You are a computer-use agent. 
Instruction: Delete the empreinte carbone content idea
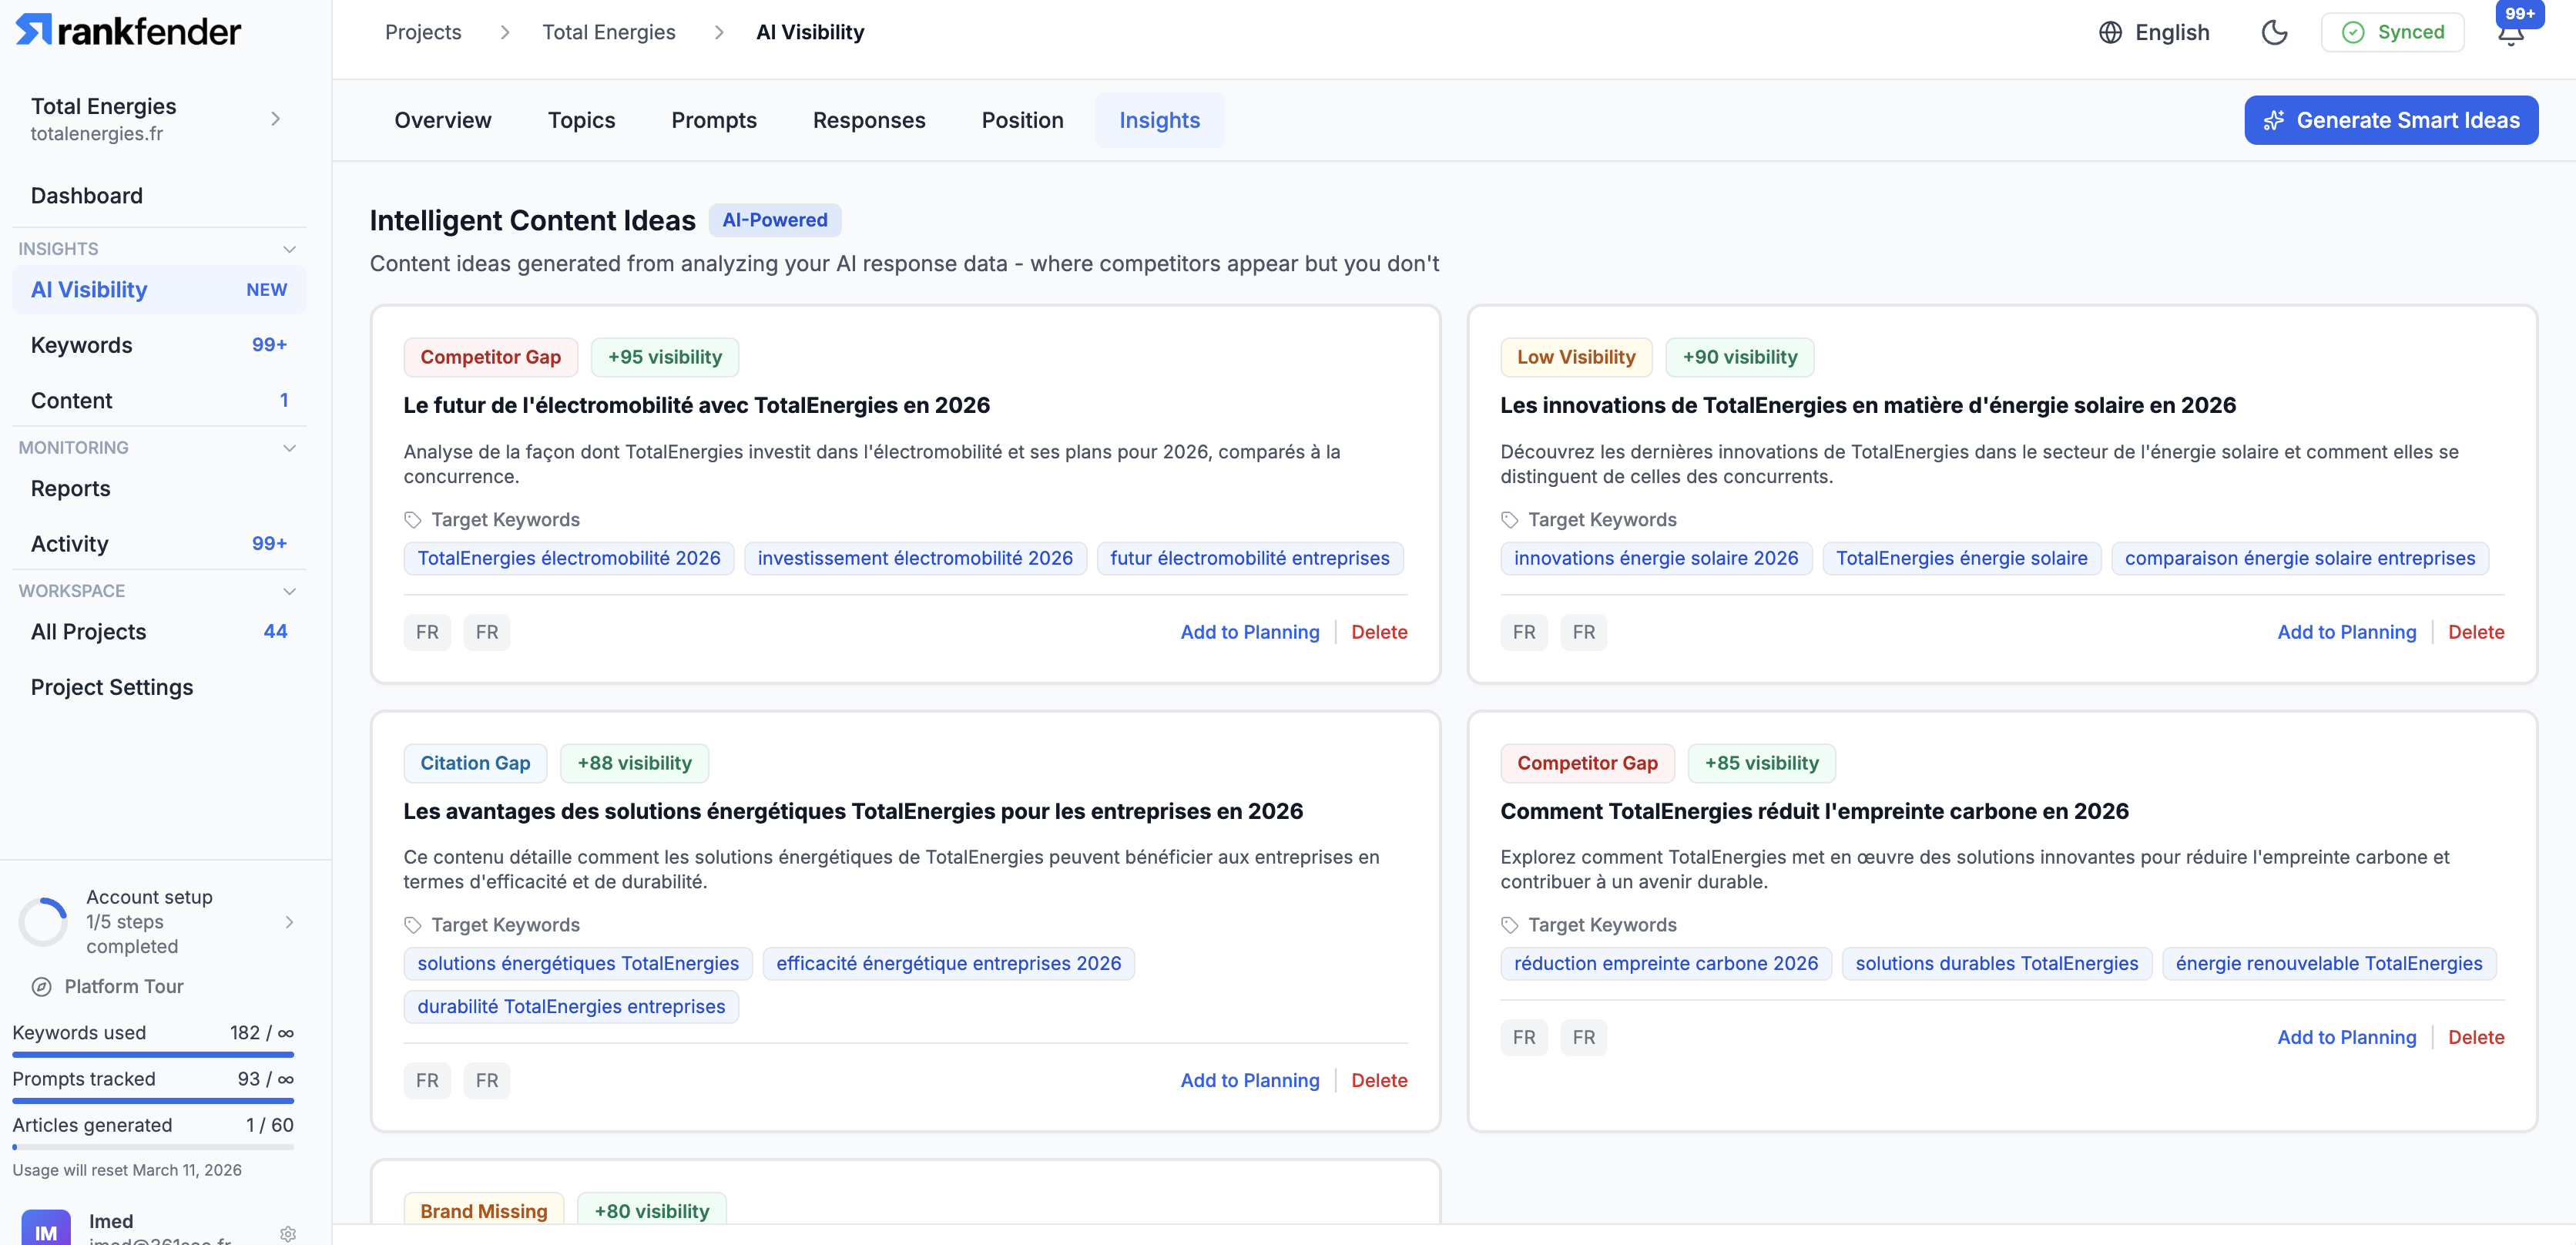click(x=2475, y=1037)
